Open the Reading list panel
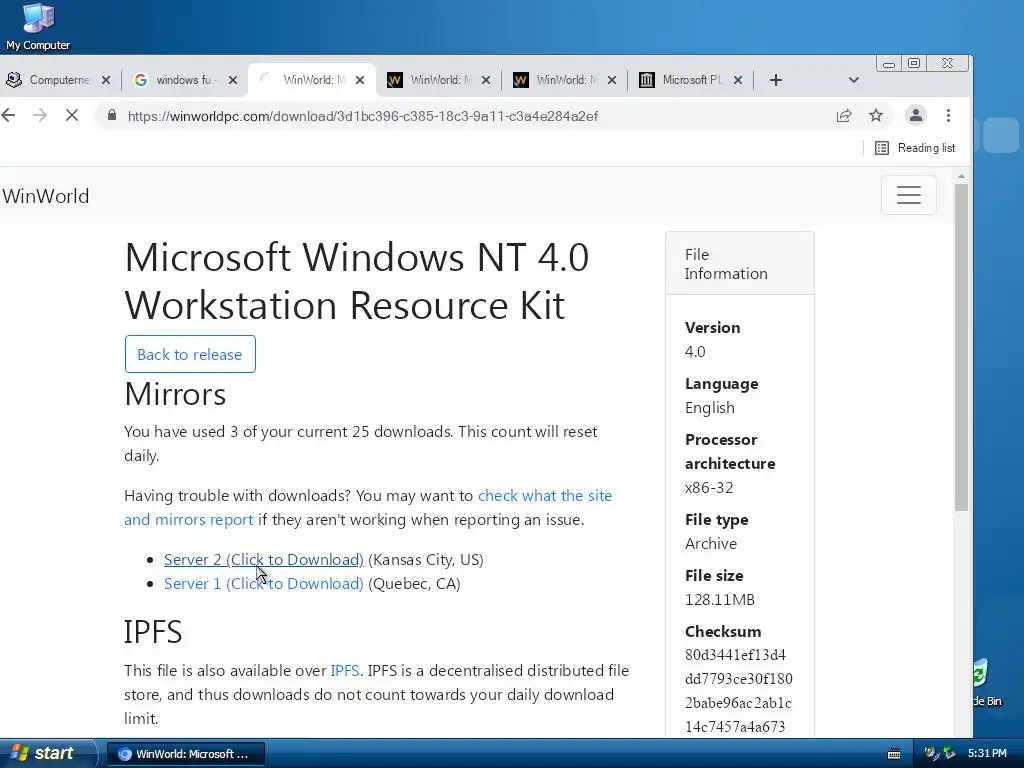1024x768 pixels. point(915,148)
